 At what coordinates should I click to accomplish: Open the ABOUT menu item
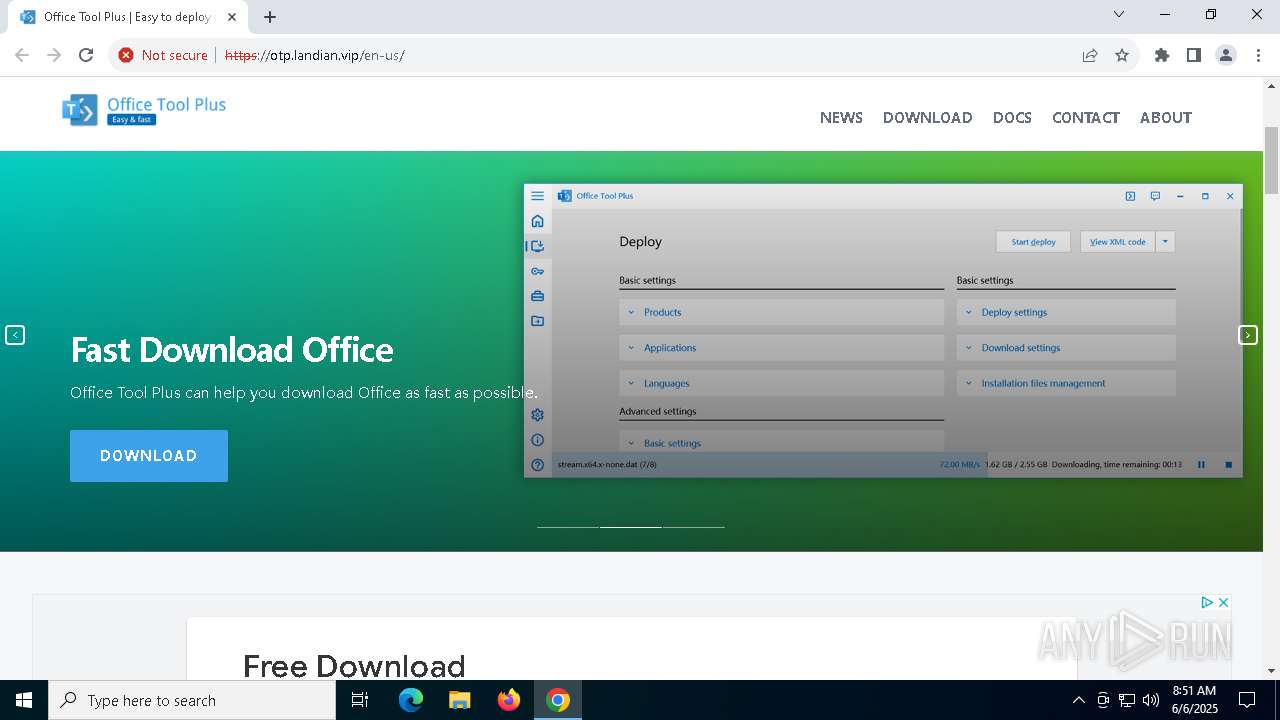pyautogui.click(x=1166, y=117)
